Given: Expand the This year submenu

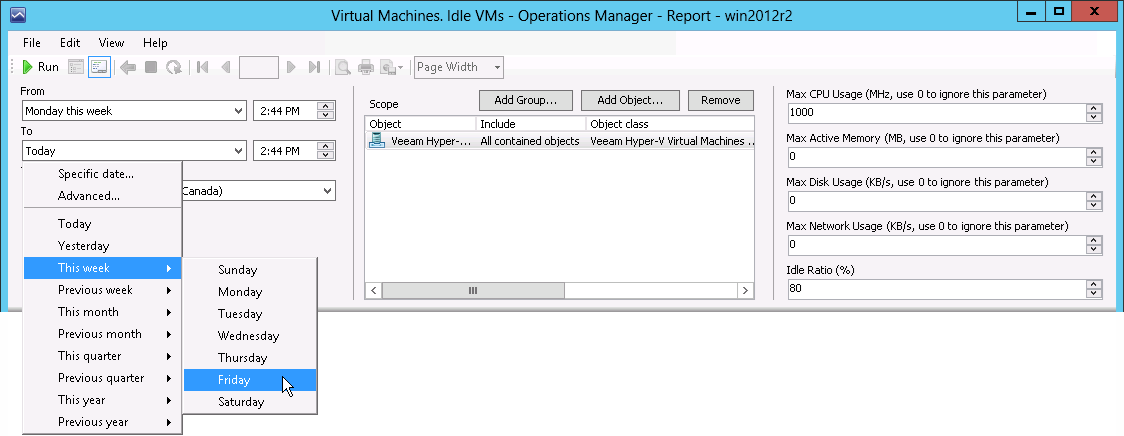Looking at the screenshot, I should tap(103, 399).
